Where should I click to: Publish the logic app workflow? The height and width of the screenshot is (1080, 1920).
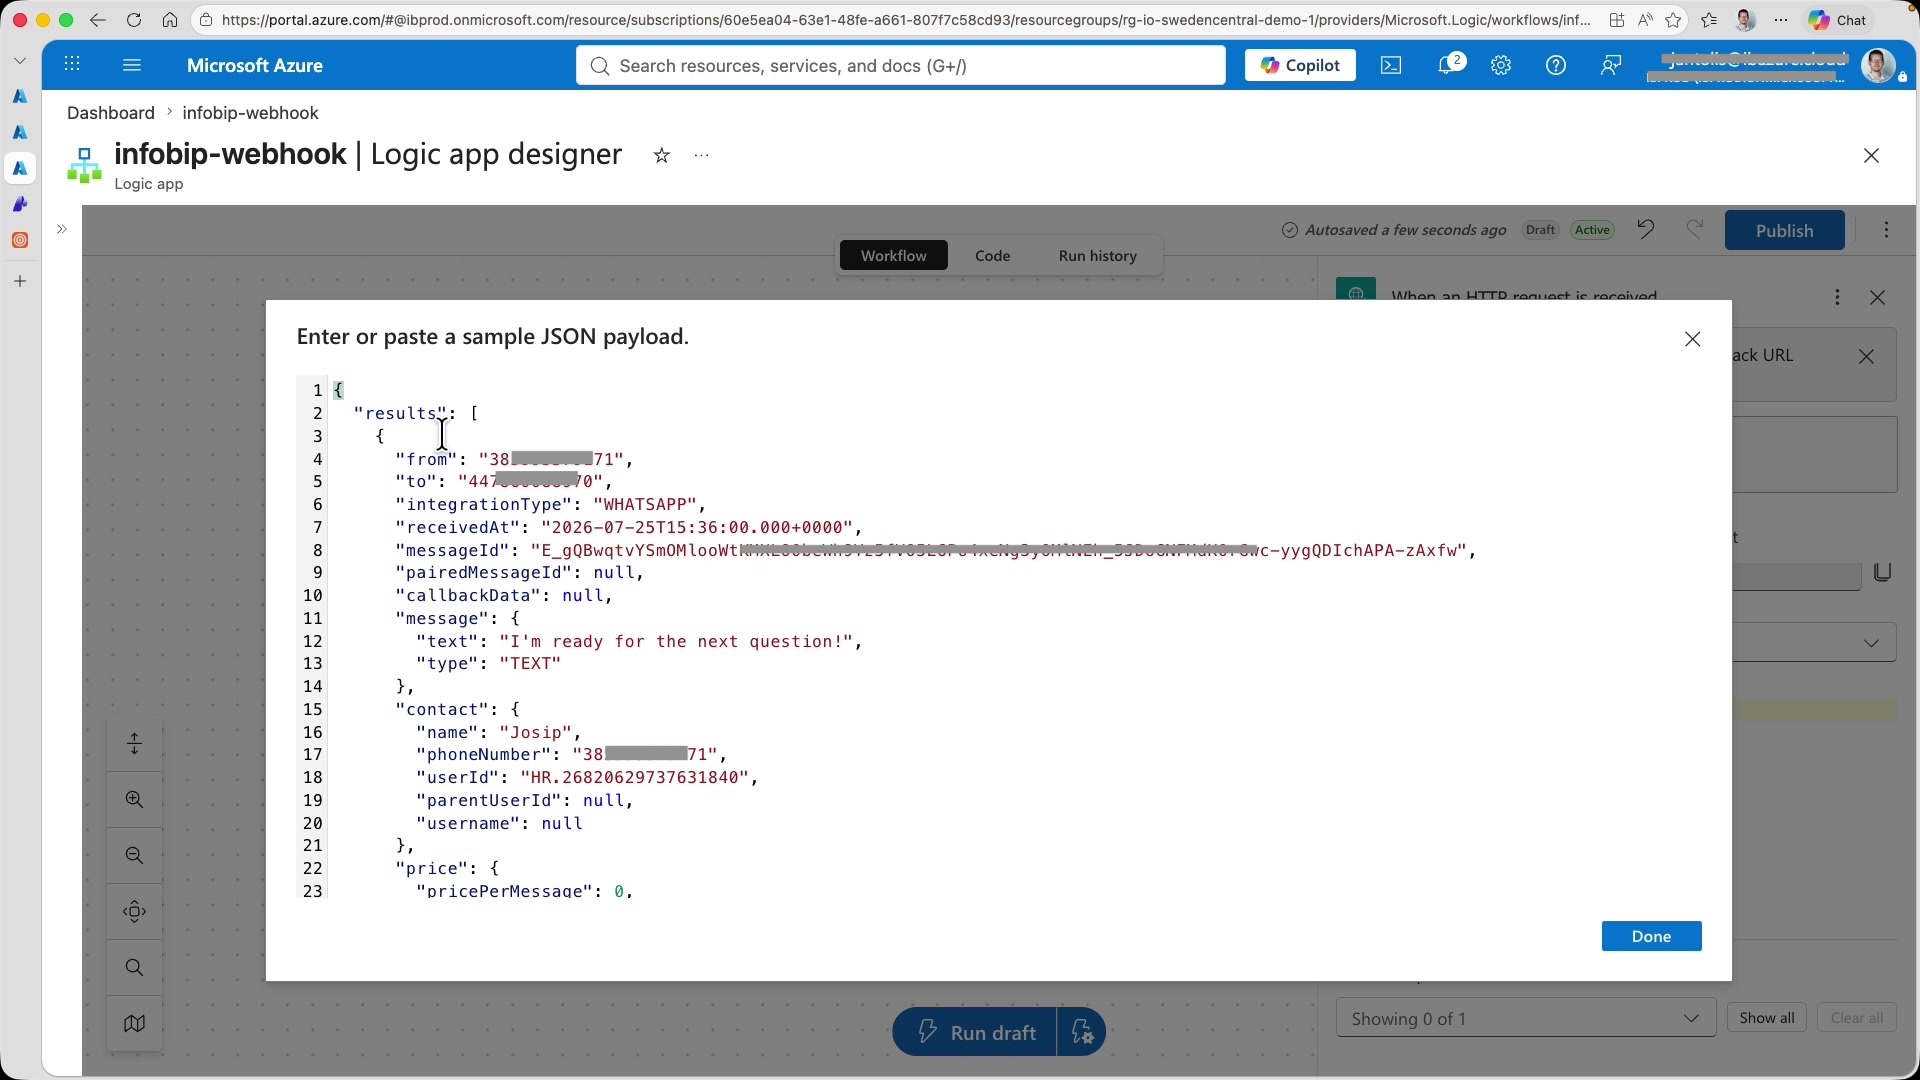(1784, 230)
